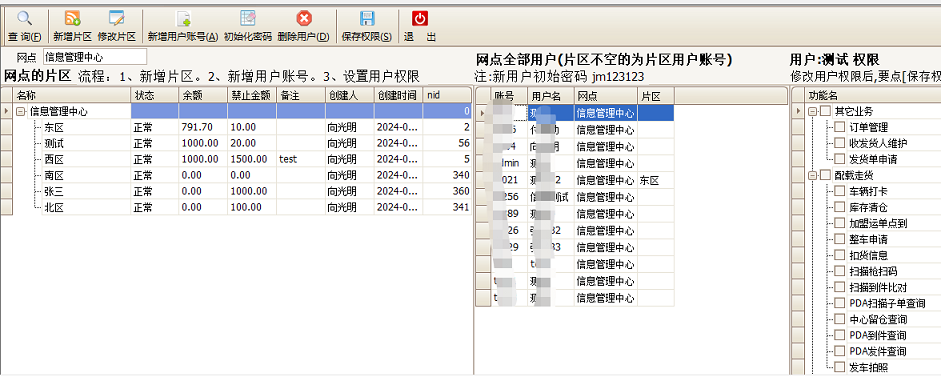Check the 整车申请 permission

(839, 239)
